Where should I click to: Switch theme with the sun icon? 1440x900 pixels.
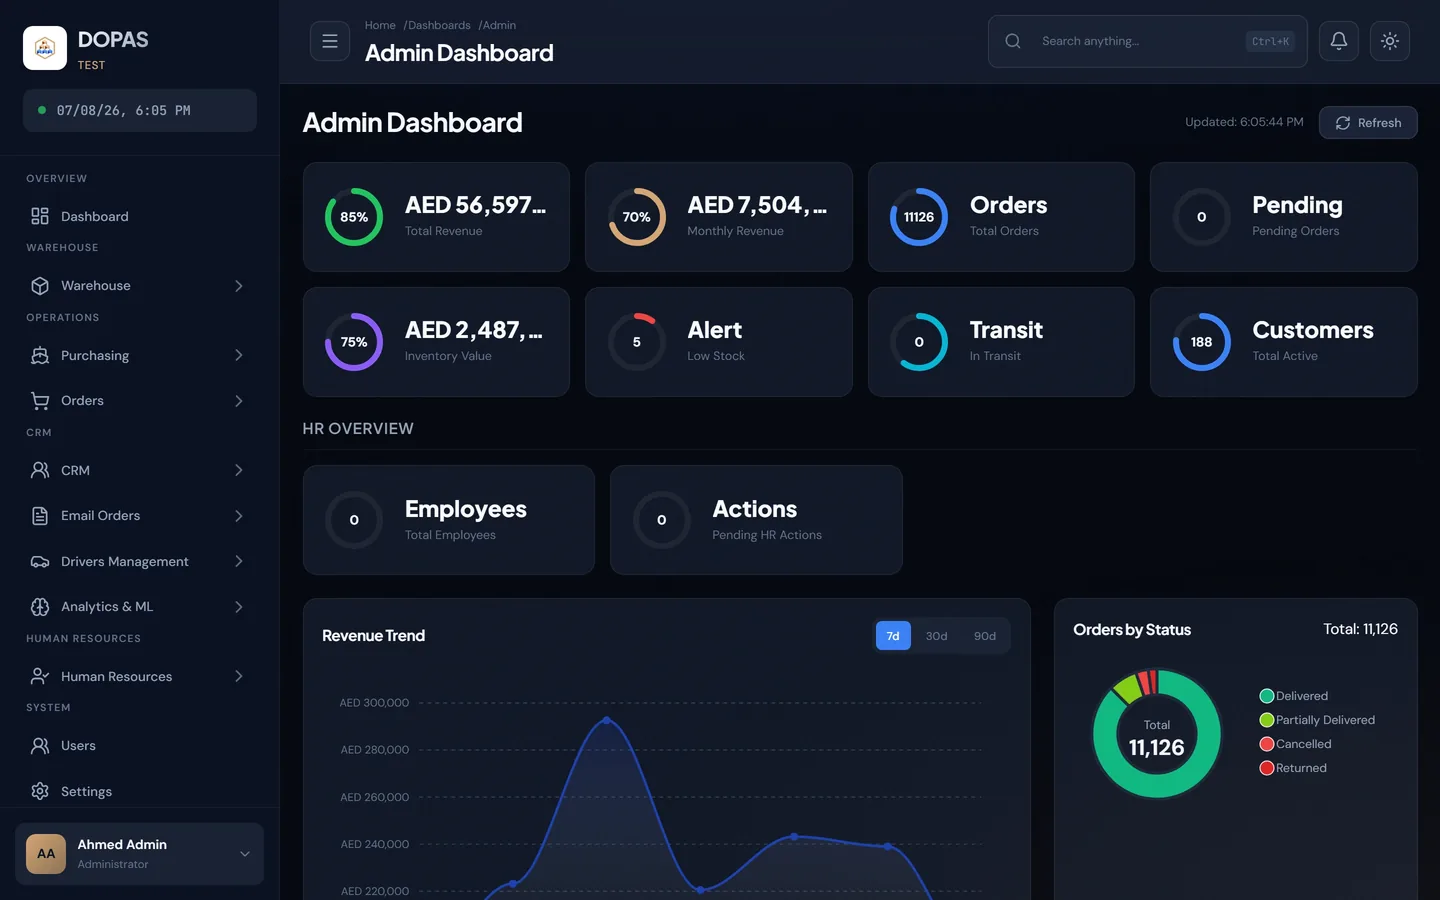click(x=1390, y=41)
